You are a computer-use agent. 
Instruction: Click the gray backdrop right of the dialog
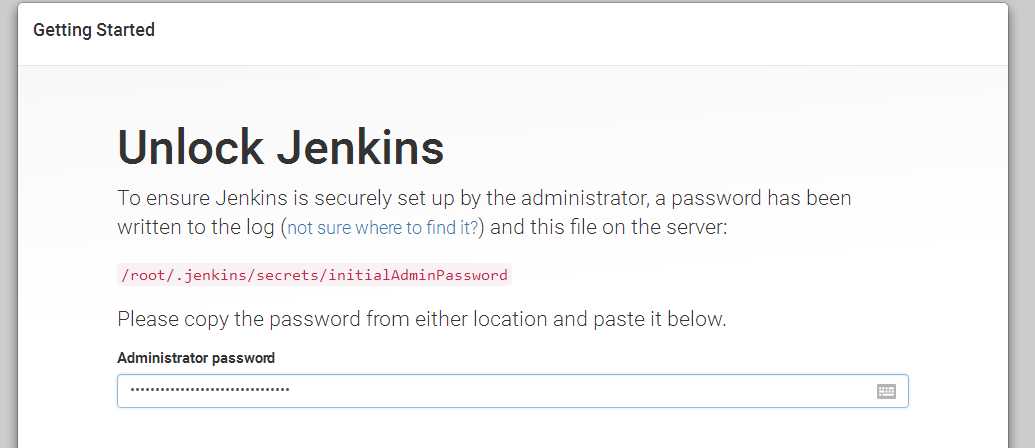(1022, 224)
